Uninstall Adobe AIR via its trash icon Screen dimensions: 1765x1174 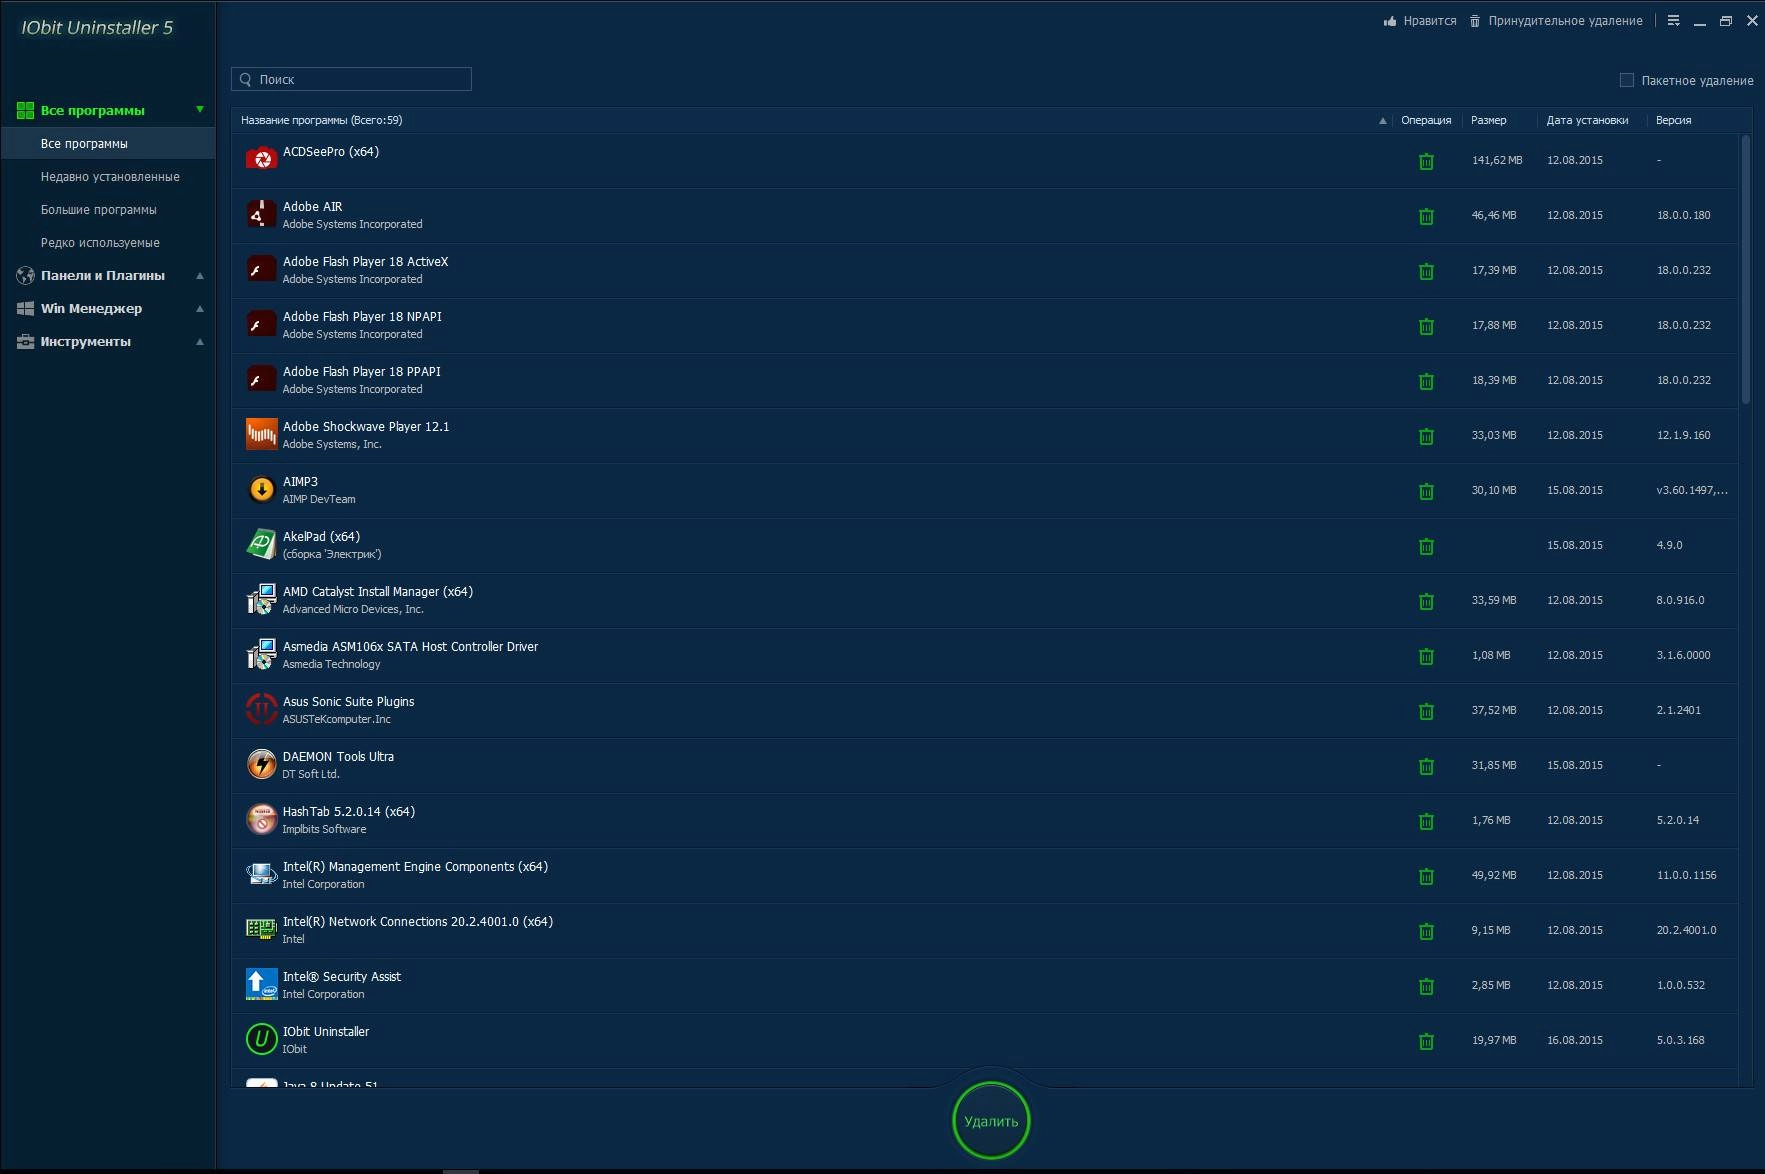1426,216
